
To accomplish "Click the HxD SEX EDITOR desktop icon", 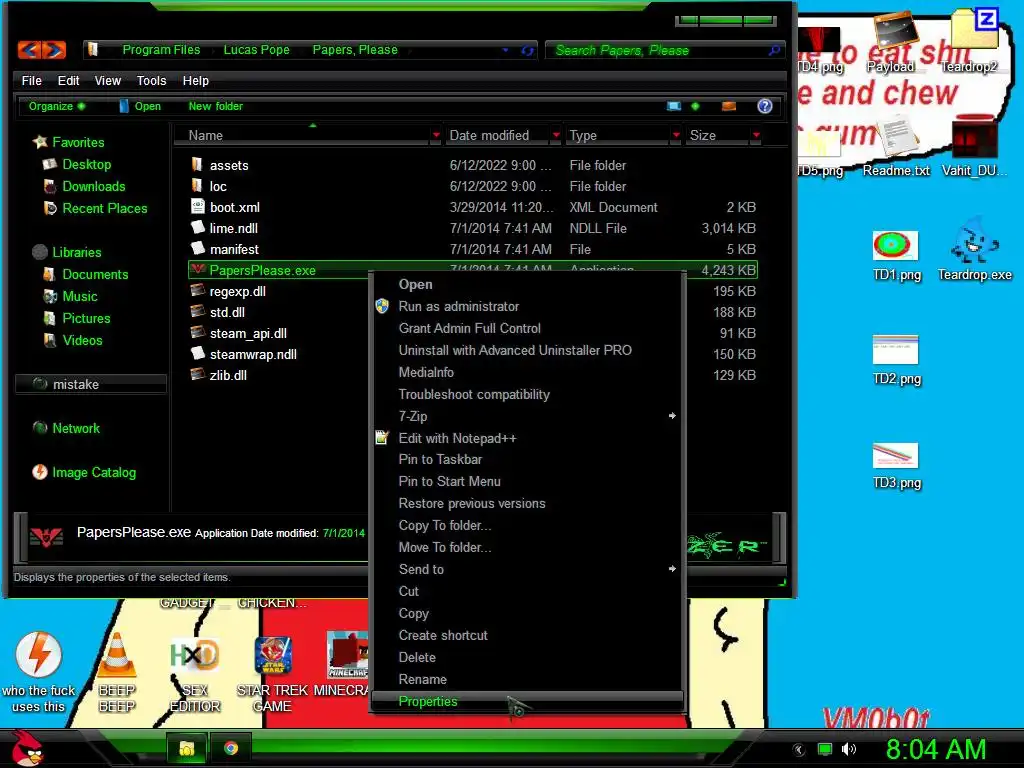I will click(195, 675).
